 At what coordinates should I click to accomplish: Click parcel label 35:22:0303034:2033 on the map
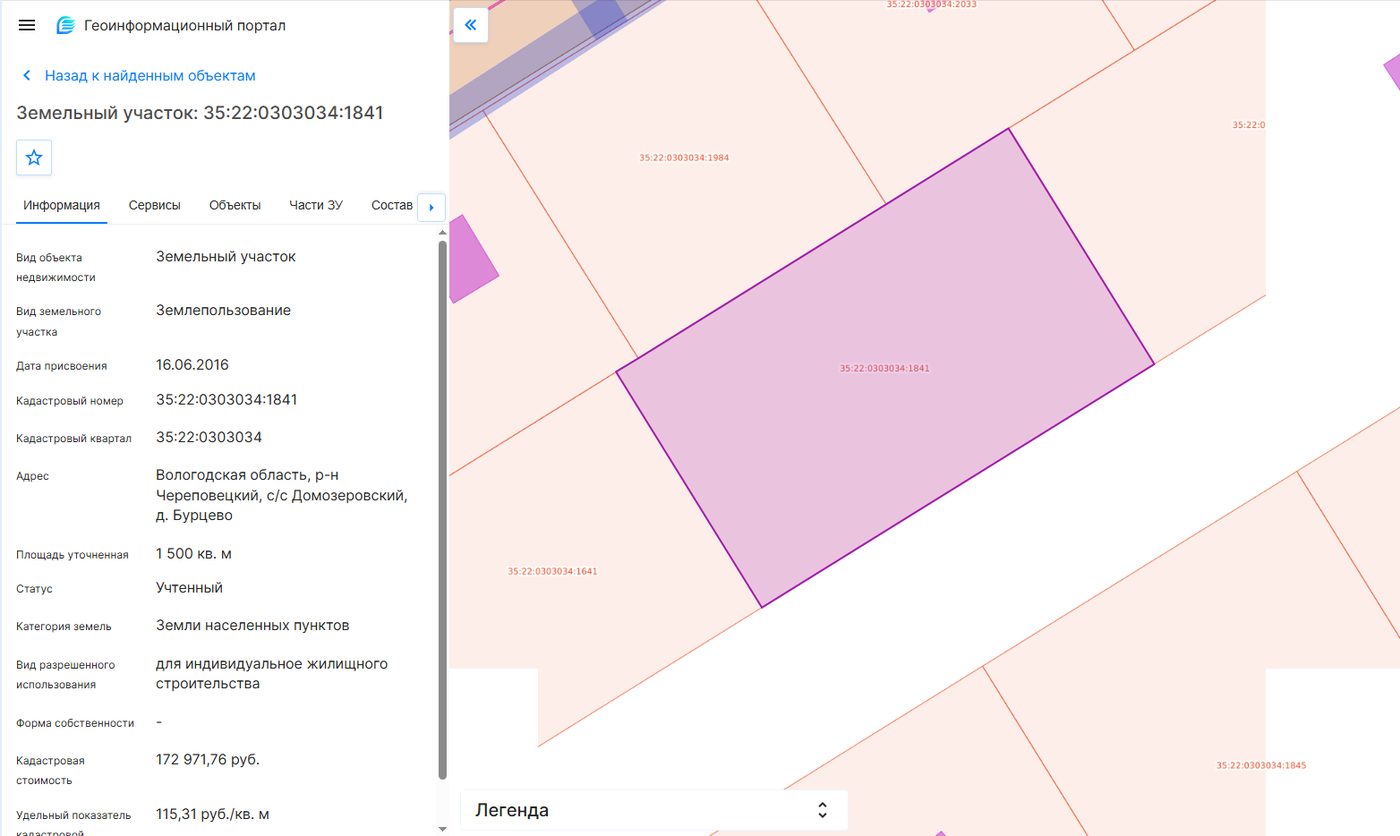pyautogui.click(x=931, y=4)
